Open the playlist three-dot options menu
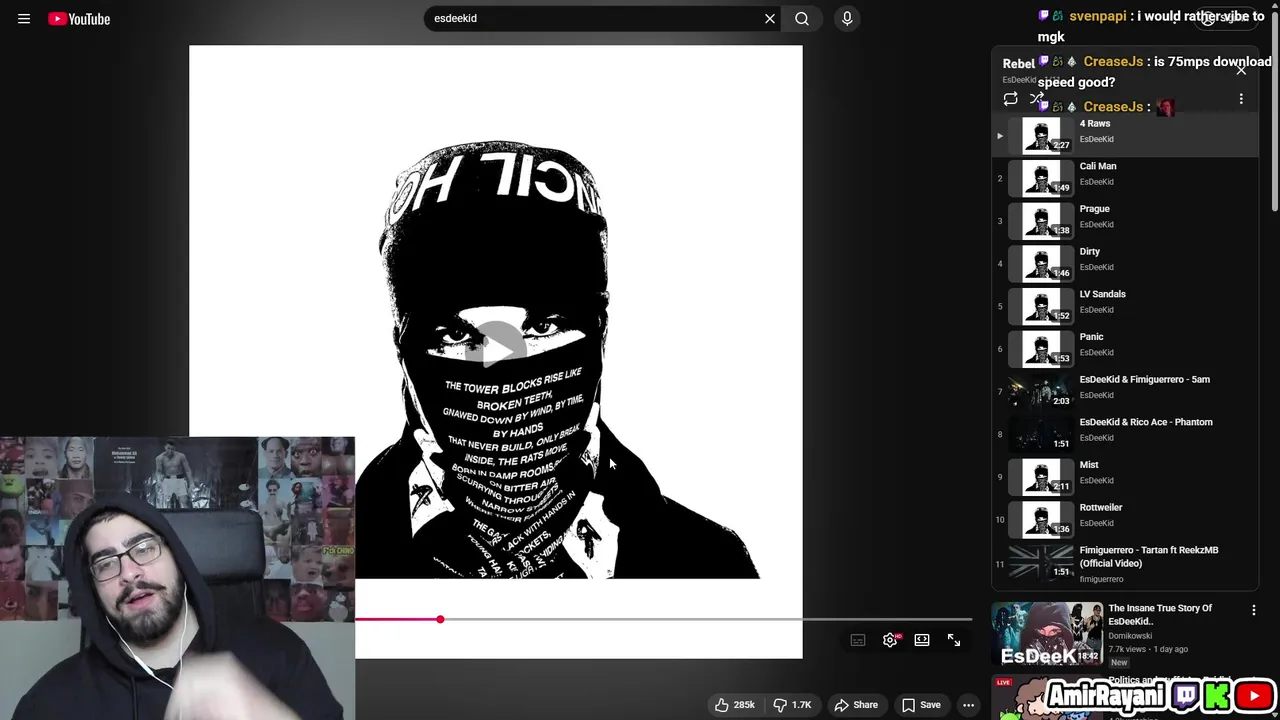The height and width of the screenshot is (720, 1280). click(1241, 99)
